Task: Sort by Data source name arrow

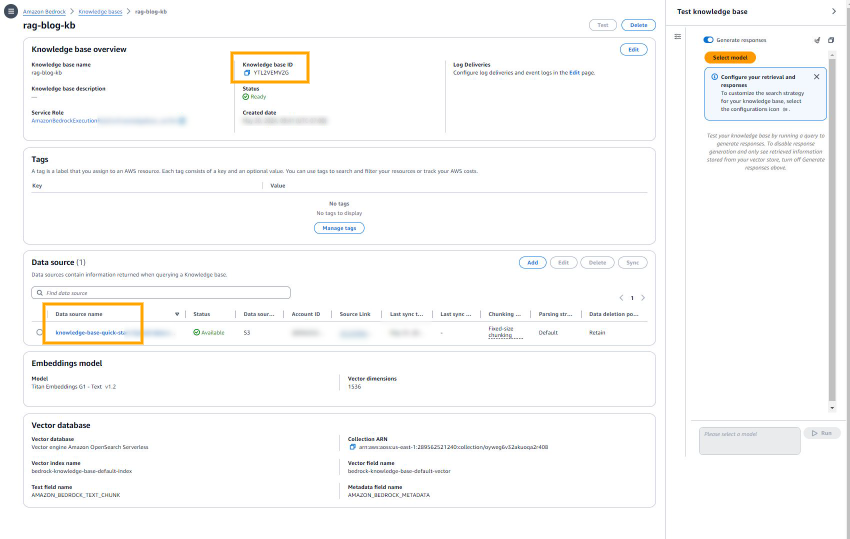Action: pyautogui.click(x=177, y=315)
